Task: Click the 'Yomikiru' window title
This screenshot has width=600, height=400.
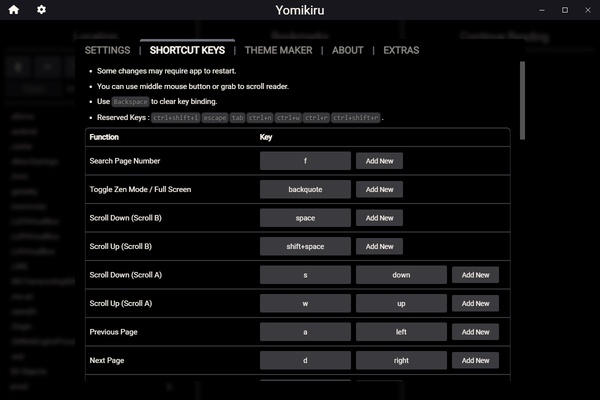Action: [x=300, y=10]
